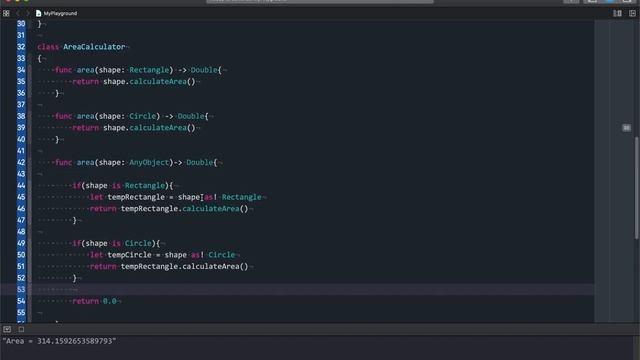Viewport: 640px width, 360px height.
Task: Click line number 51 in the gutter
Action: [21, 266]
